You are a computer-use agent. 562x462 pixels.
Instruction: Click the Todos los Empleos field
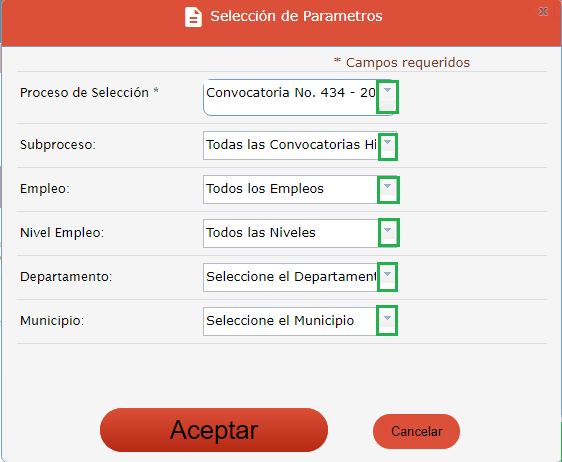[x=300, y=190]
